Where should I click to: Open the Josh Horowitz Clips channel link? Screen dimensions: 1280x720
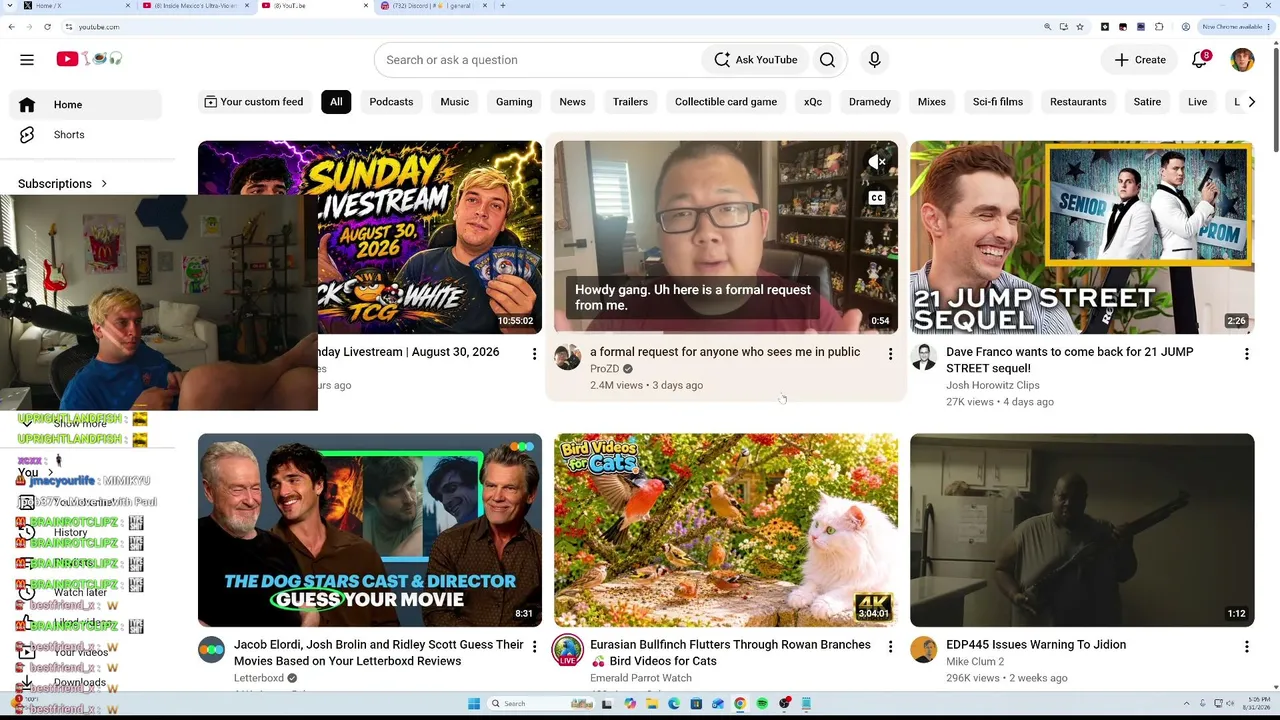pos(993,385)
